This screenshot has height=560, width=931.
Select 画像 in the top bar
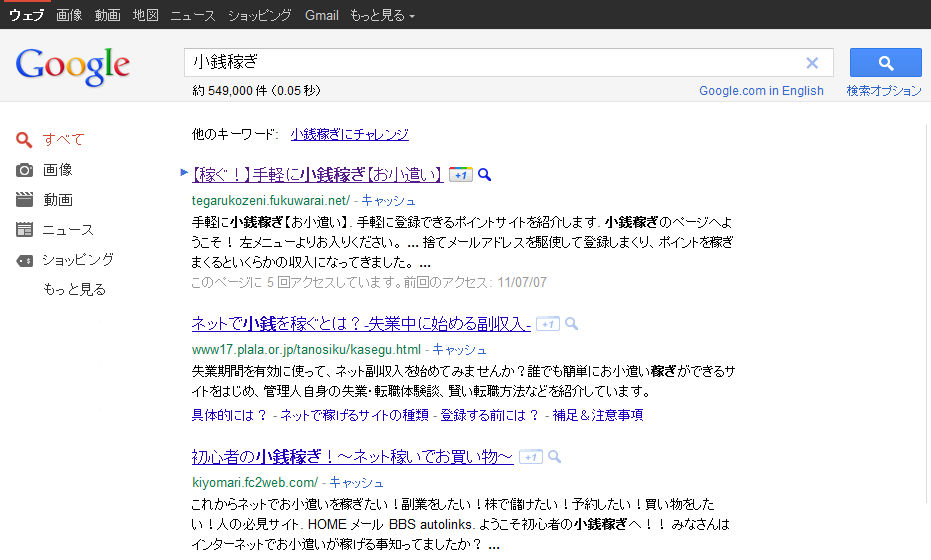[x=69, y=15]
